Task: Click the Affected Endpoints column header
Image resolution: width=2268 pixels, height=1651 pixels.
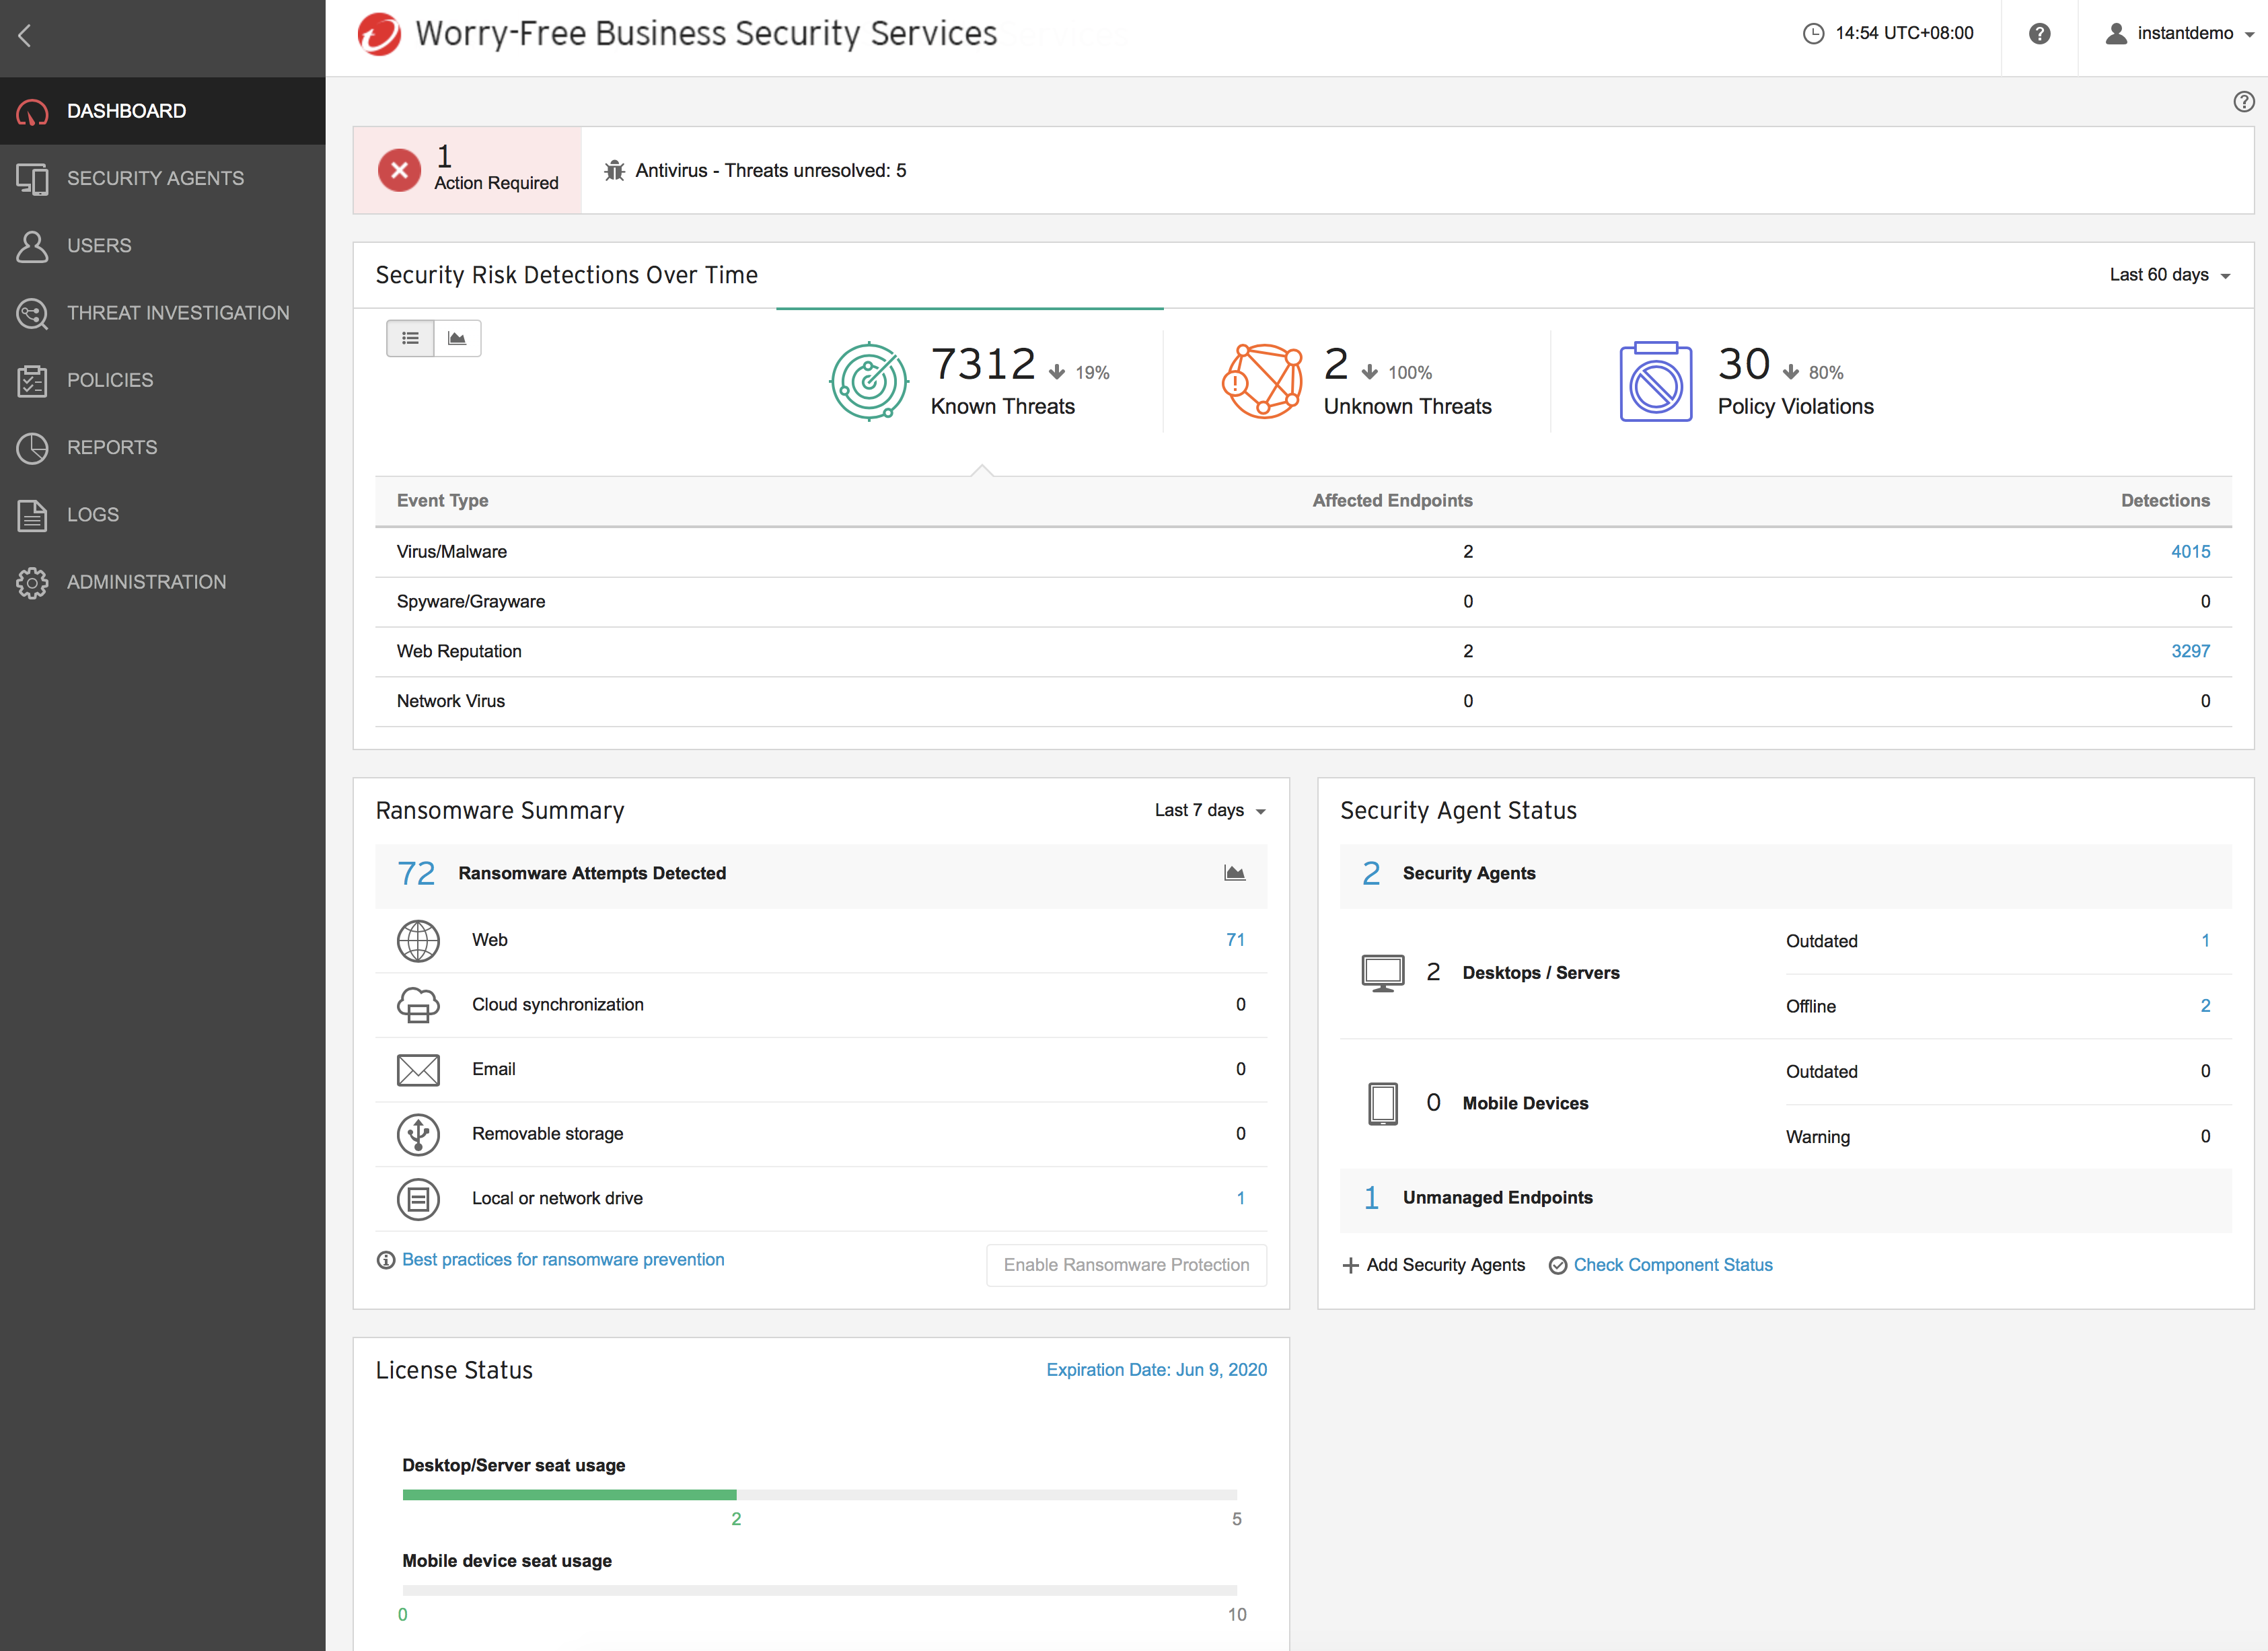Action: (1392, 501)
